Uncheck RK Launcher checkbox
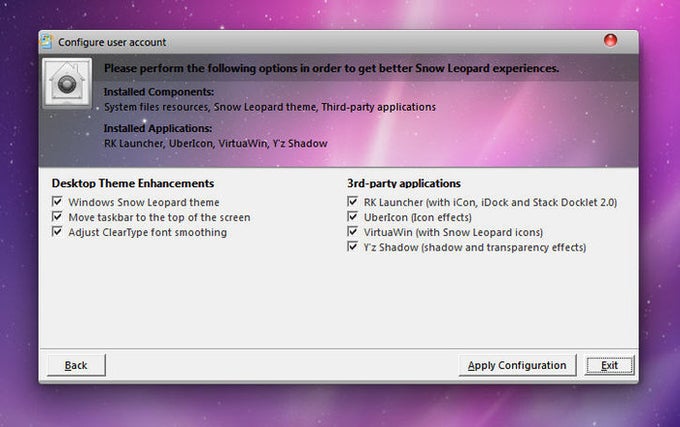The width and height of the screenshot is (680, 427). pyautogui.click(x=353, y=202)
